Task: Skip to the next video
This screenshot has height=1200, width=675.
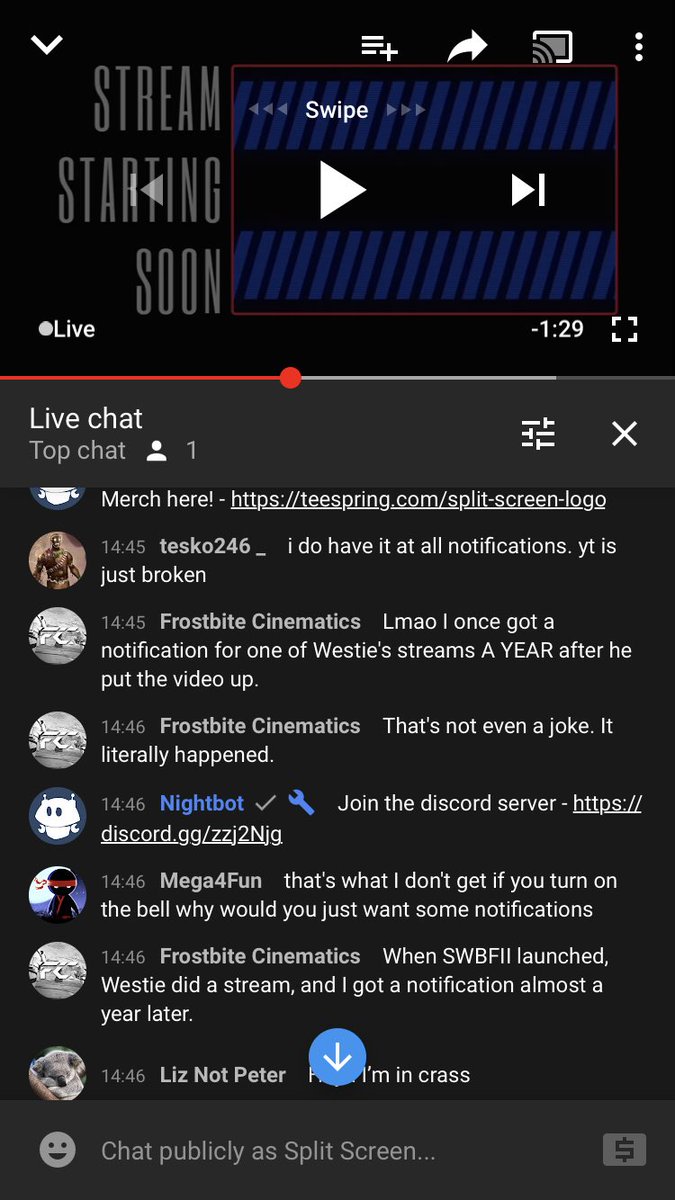Action: (x=528, y=190)
